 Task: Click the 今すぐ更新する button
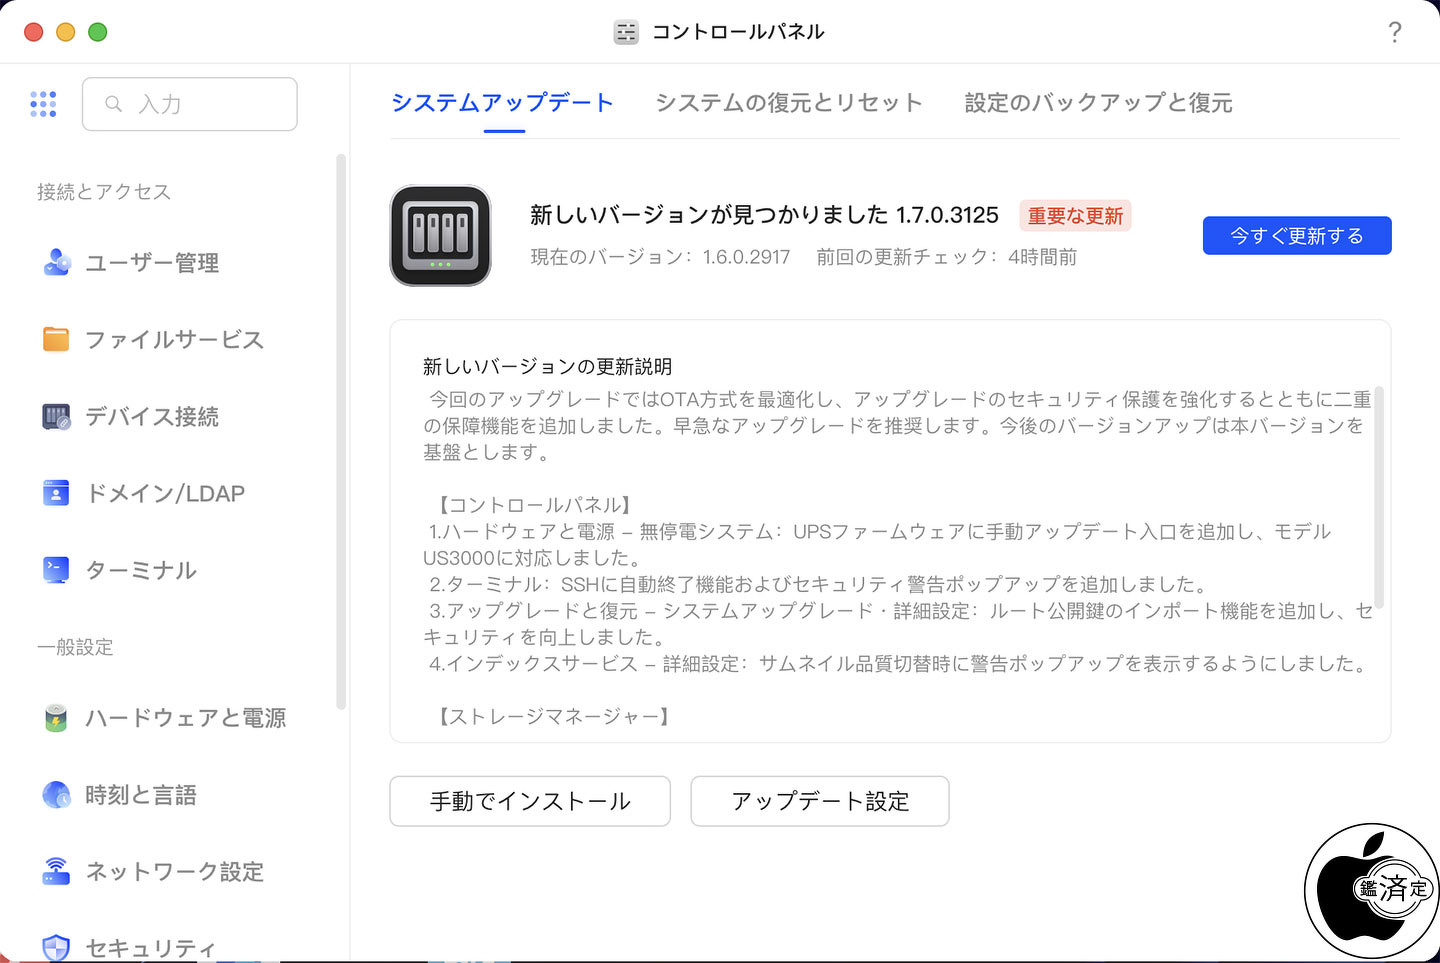(1297, 236)
